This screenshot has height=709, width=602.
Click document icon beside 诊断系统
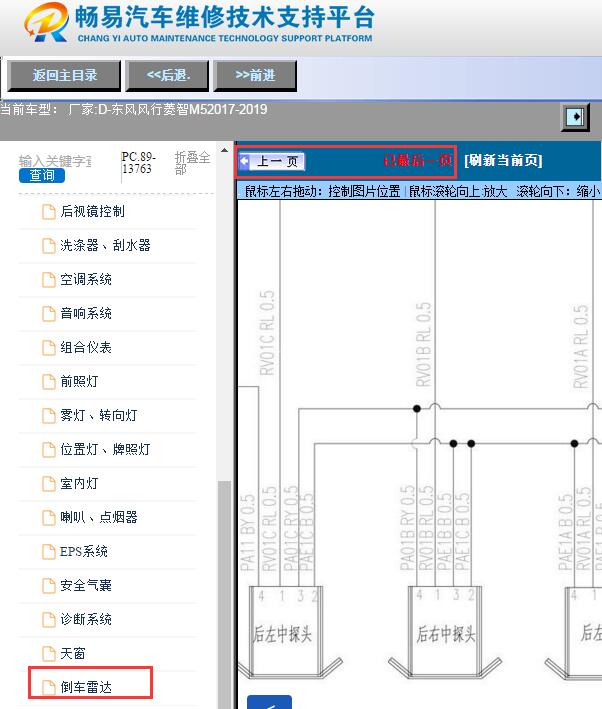point(48,620)
